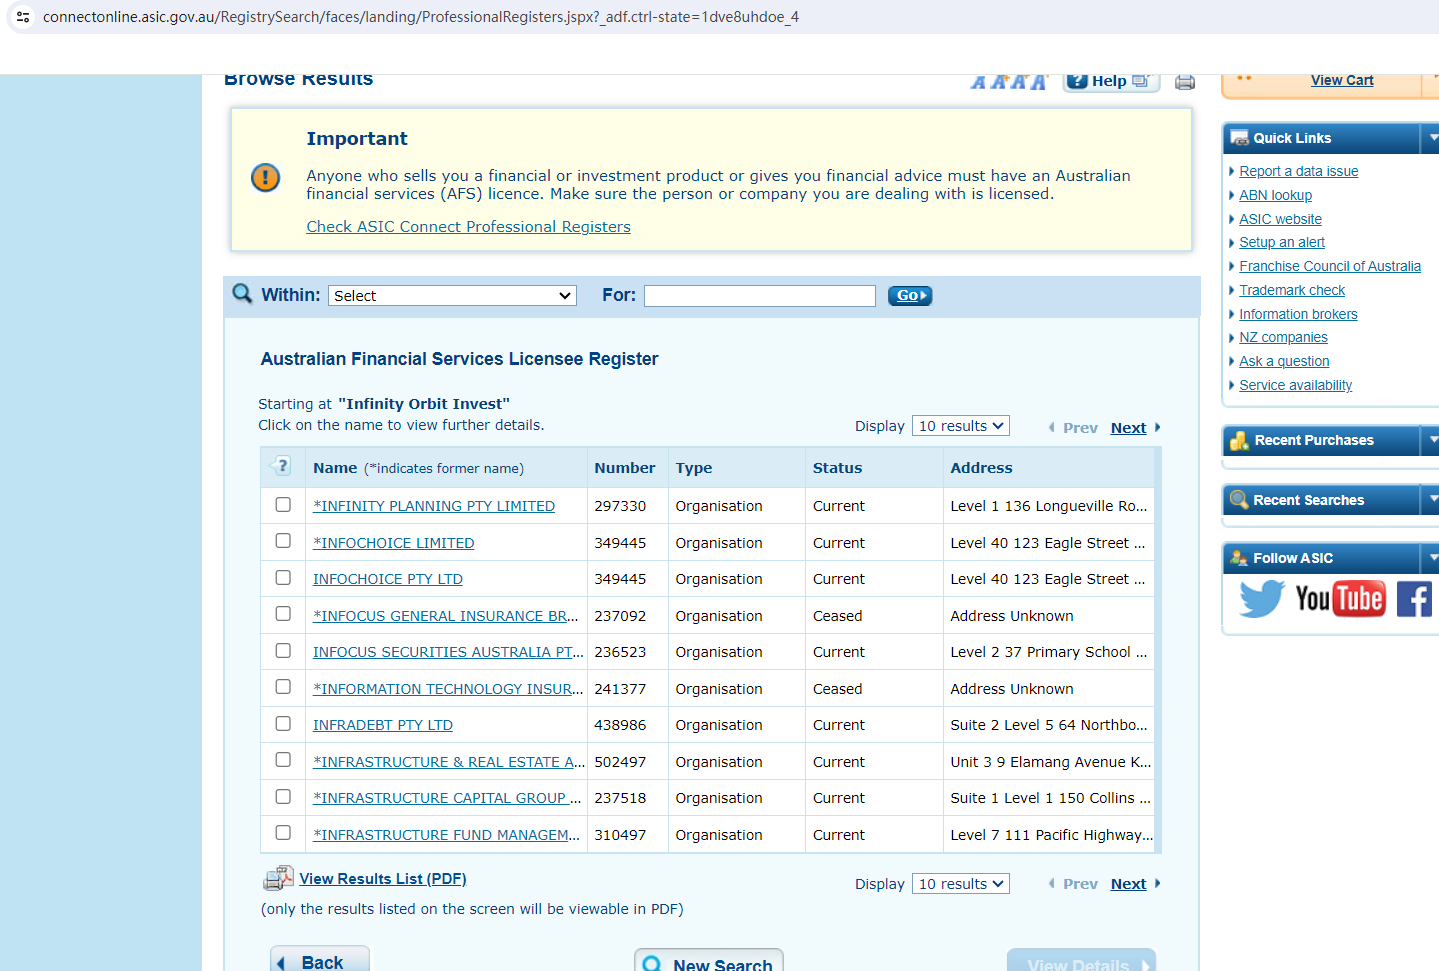The width and height of the screenshot is (1439, 971).
Task: Tick the checkbox for INFOCHOICE LIMITED
Action: coord(283,541)
